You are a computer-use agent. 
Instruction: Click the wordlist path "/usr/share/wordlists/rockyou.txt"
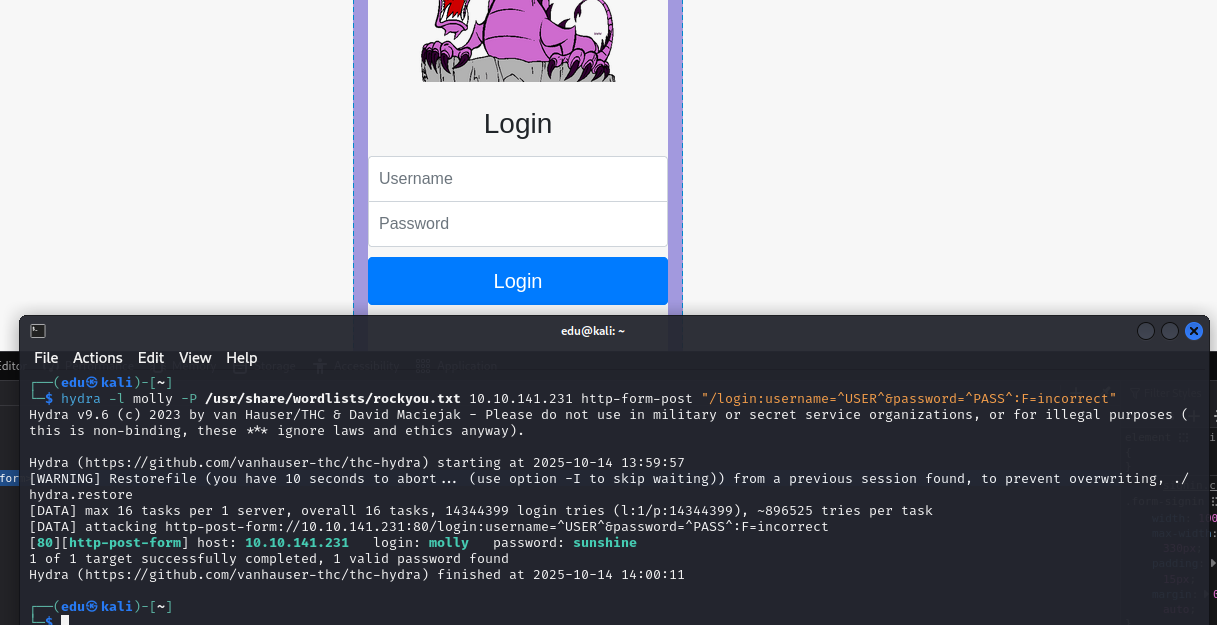pos(333,399)
